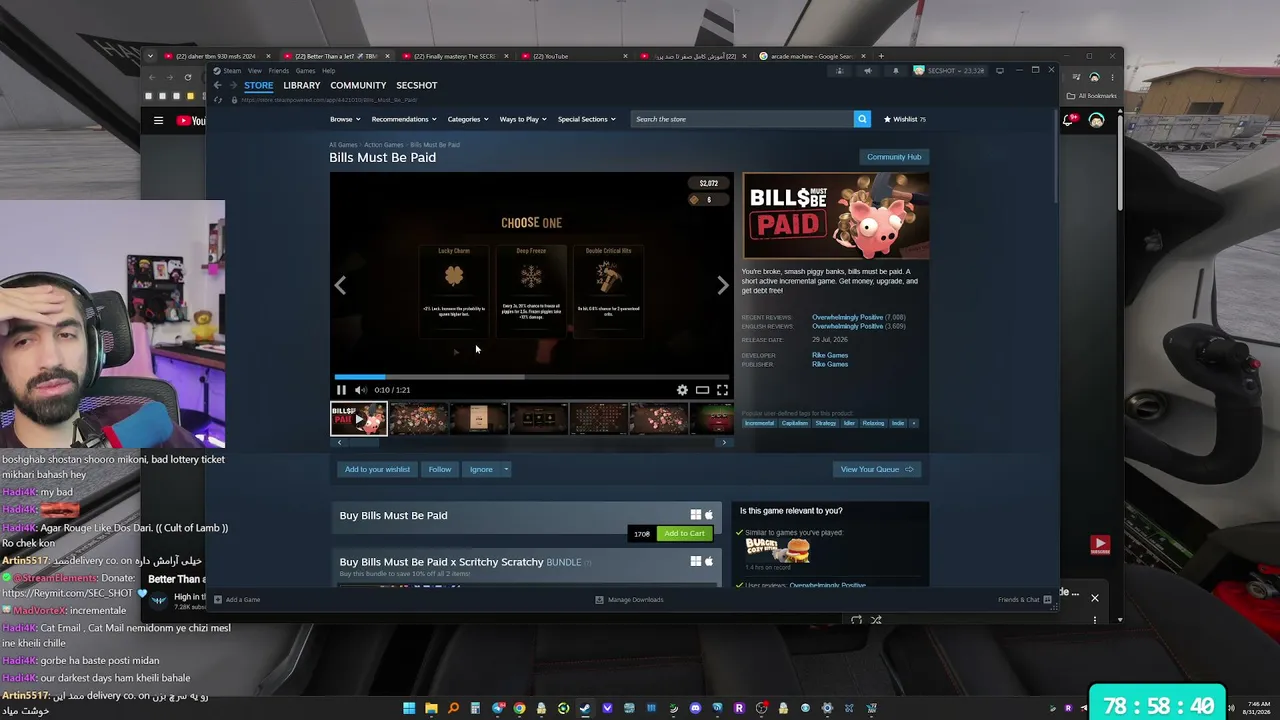The width and height of the screenshot is (1280, 720).
Task: Open File Explorer from the taskbar
Action: 431,708
